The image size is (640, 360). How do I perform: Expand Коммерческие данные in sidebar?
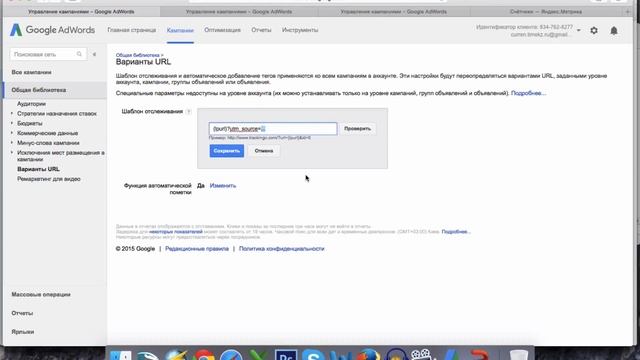[x=12, y=133]
